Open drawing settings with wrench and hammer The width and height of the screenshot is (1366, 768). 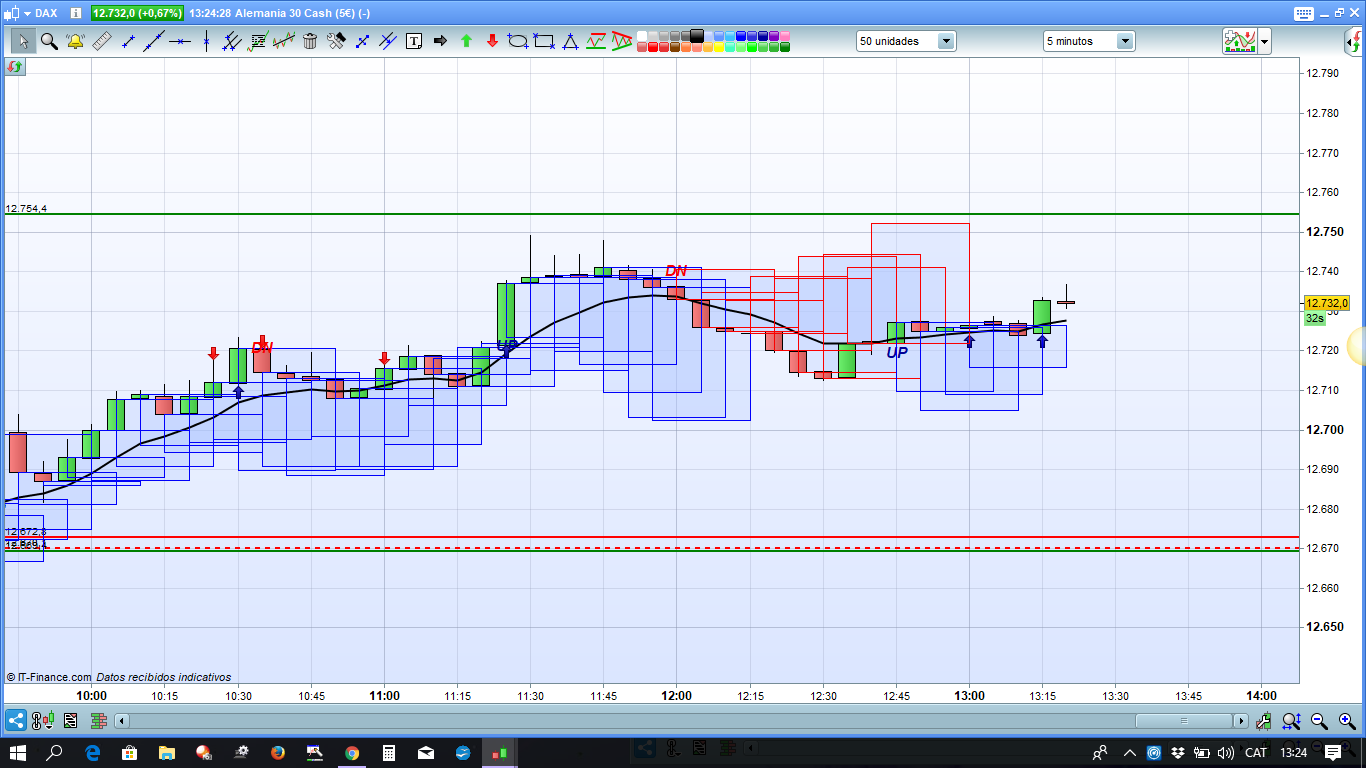(x=336, y=41)
